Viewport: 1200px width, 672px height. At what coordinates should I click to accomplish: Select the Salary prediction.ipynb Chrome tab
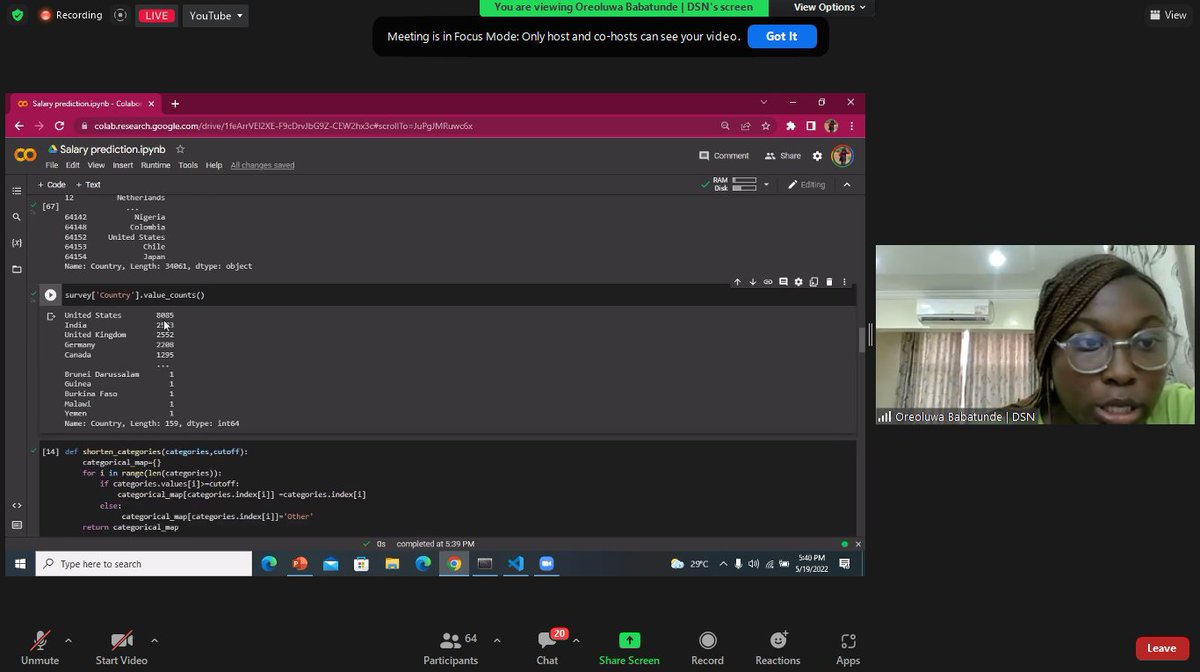point(86,103)
